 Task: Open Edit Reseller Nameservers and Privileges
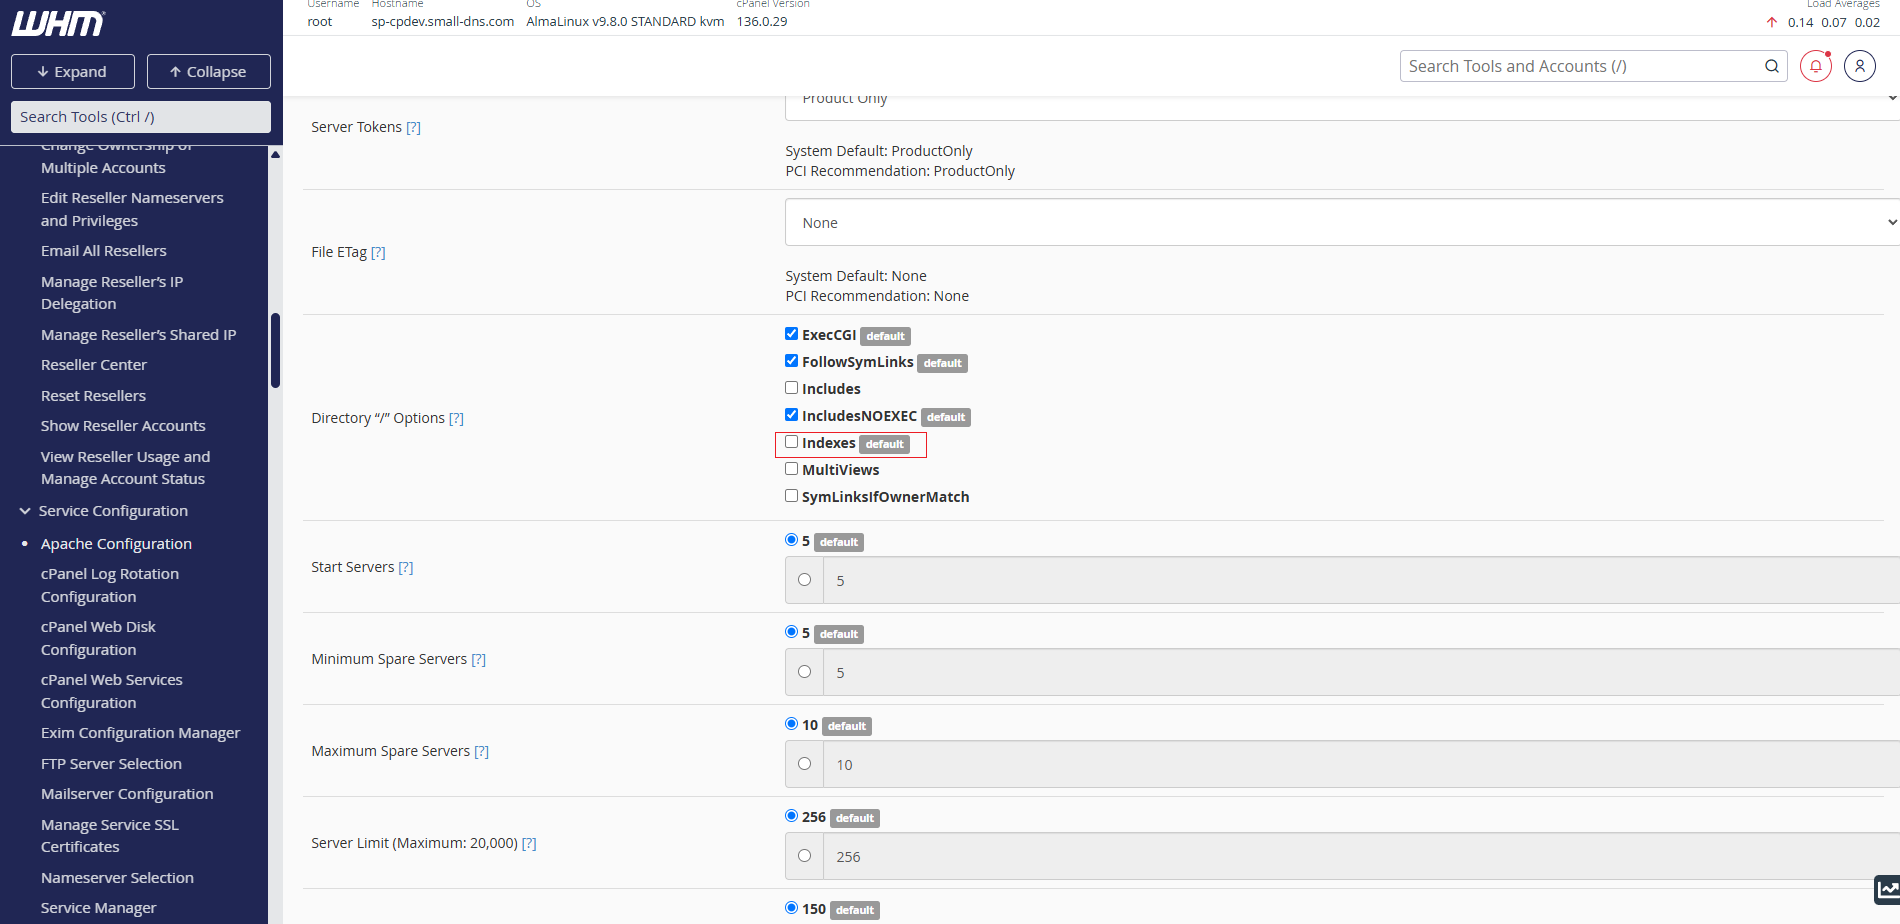tap(132, 209)
